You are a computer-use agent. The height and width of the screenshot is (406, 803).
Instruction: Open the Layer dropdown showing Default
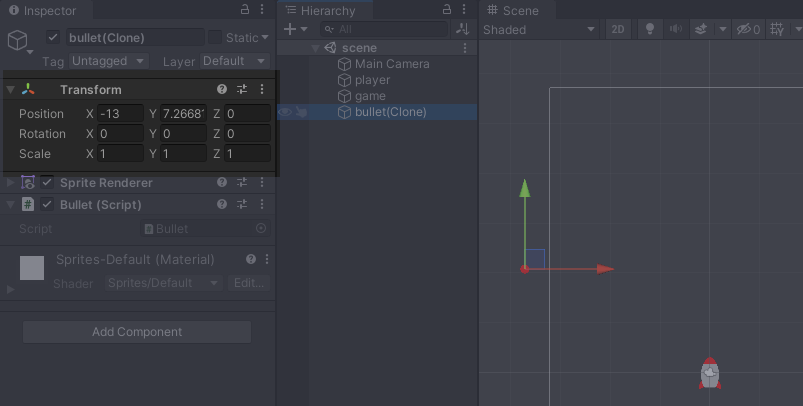coord(235,61)
